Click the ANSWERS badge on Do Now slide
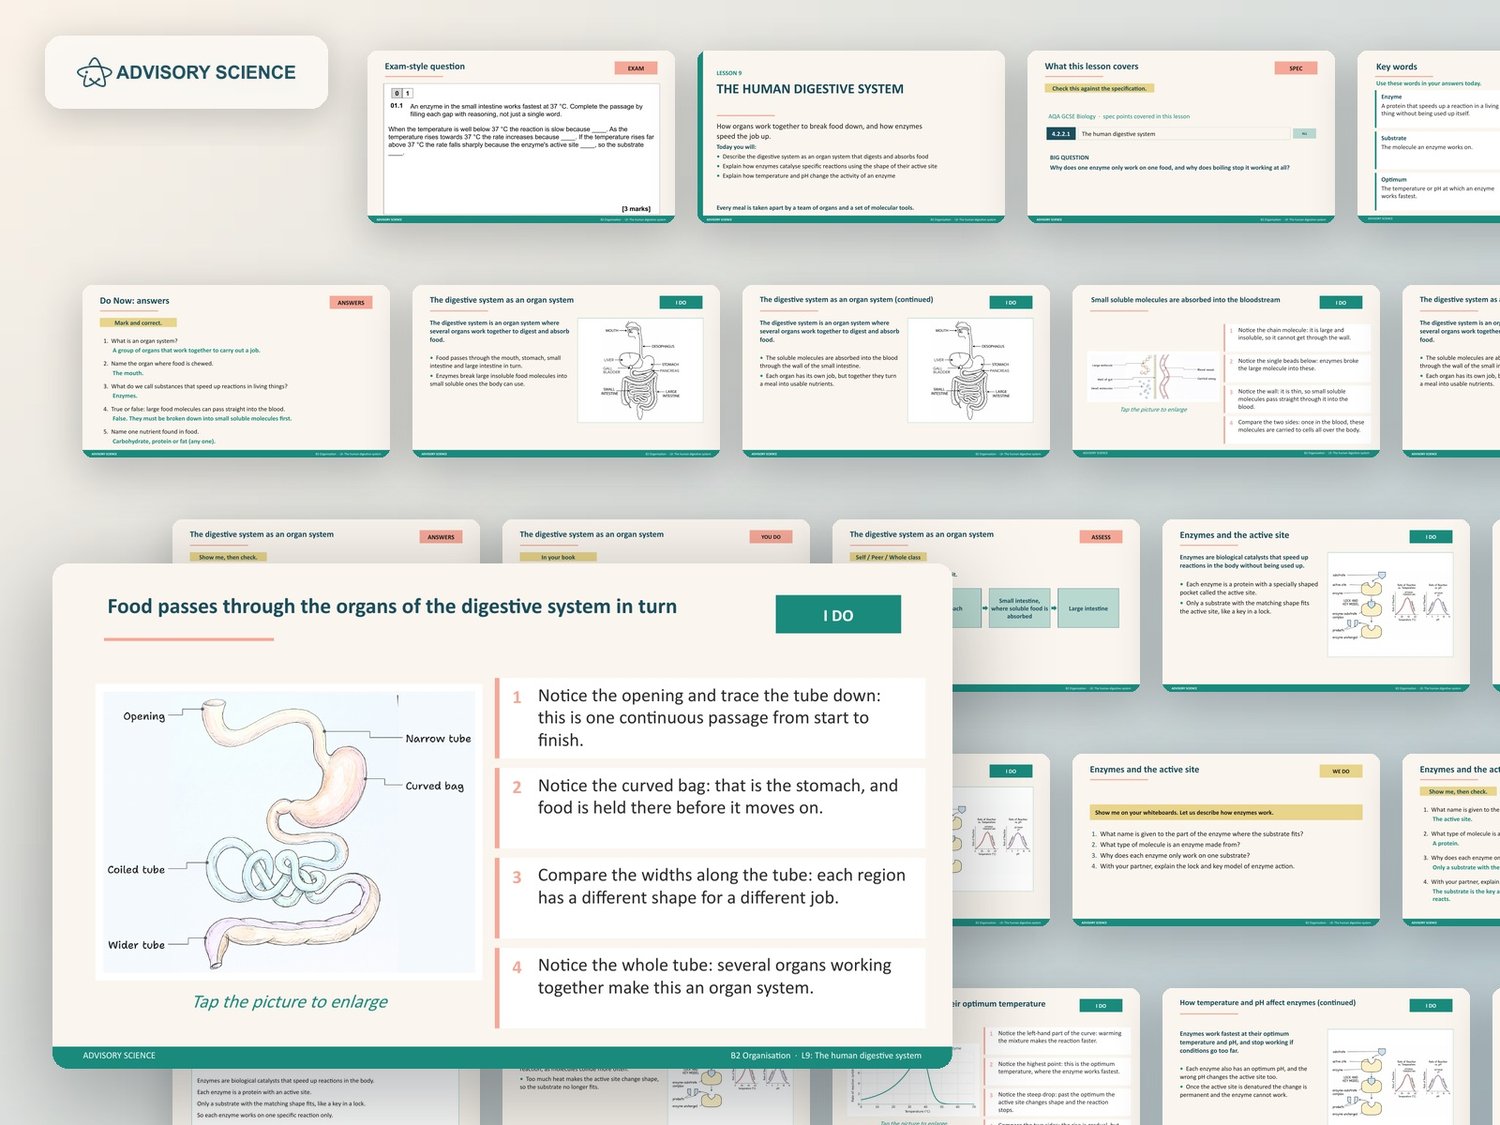Screen dimensions: 1500x1125 coord(351,302)
